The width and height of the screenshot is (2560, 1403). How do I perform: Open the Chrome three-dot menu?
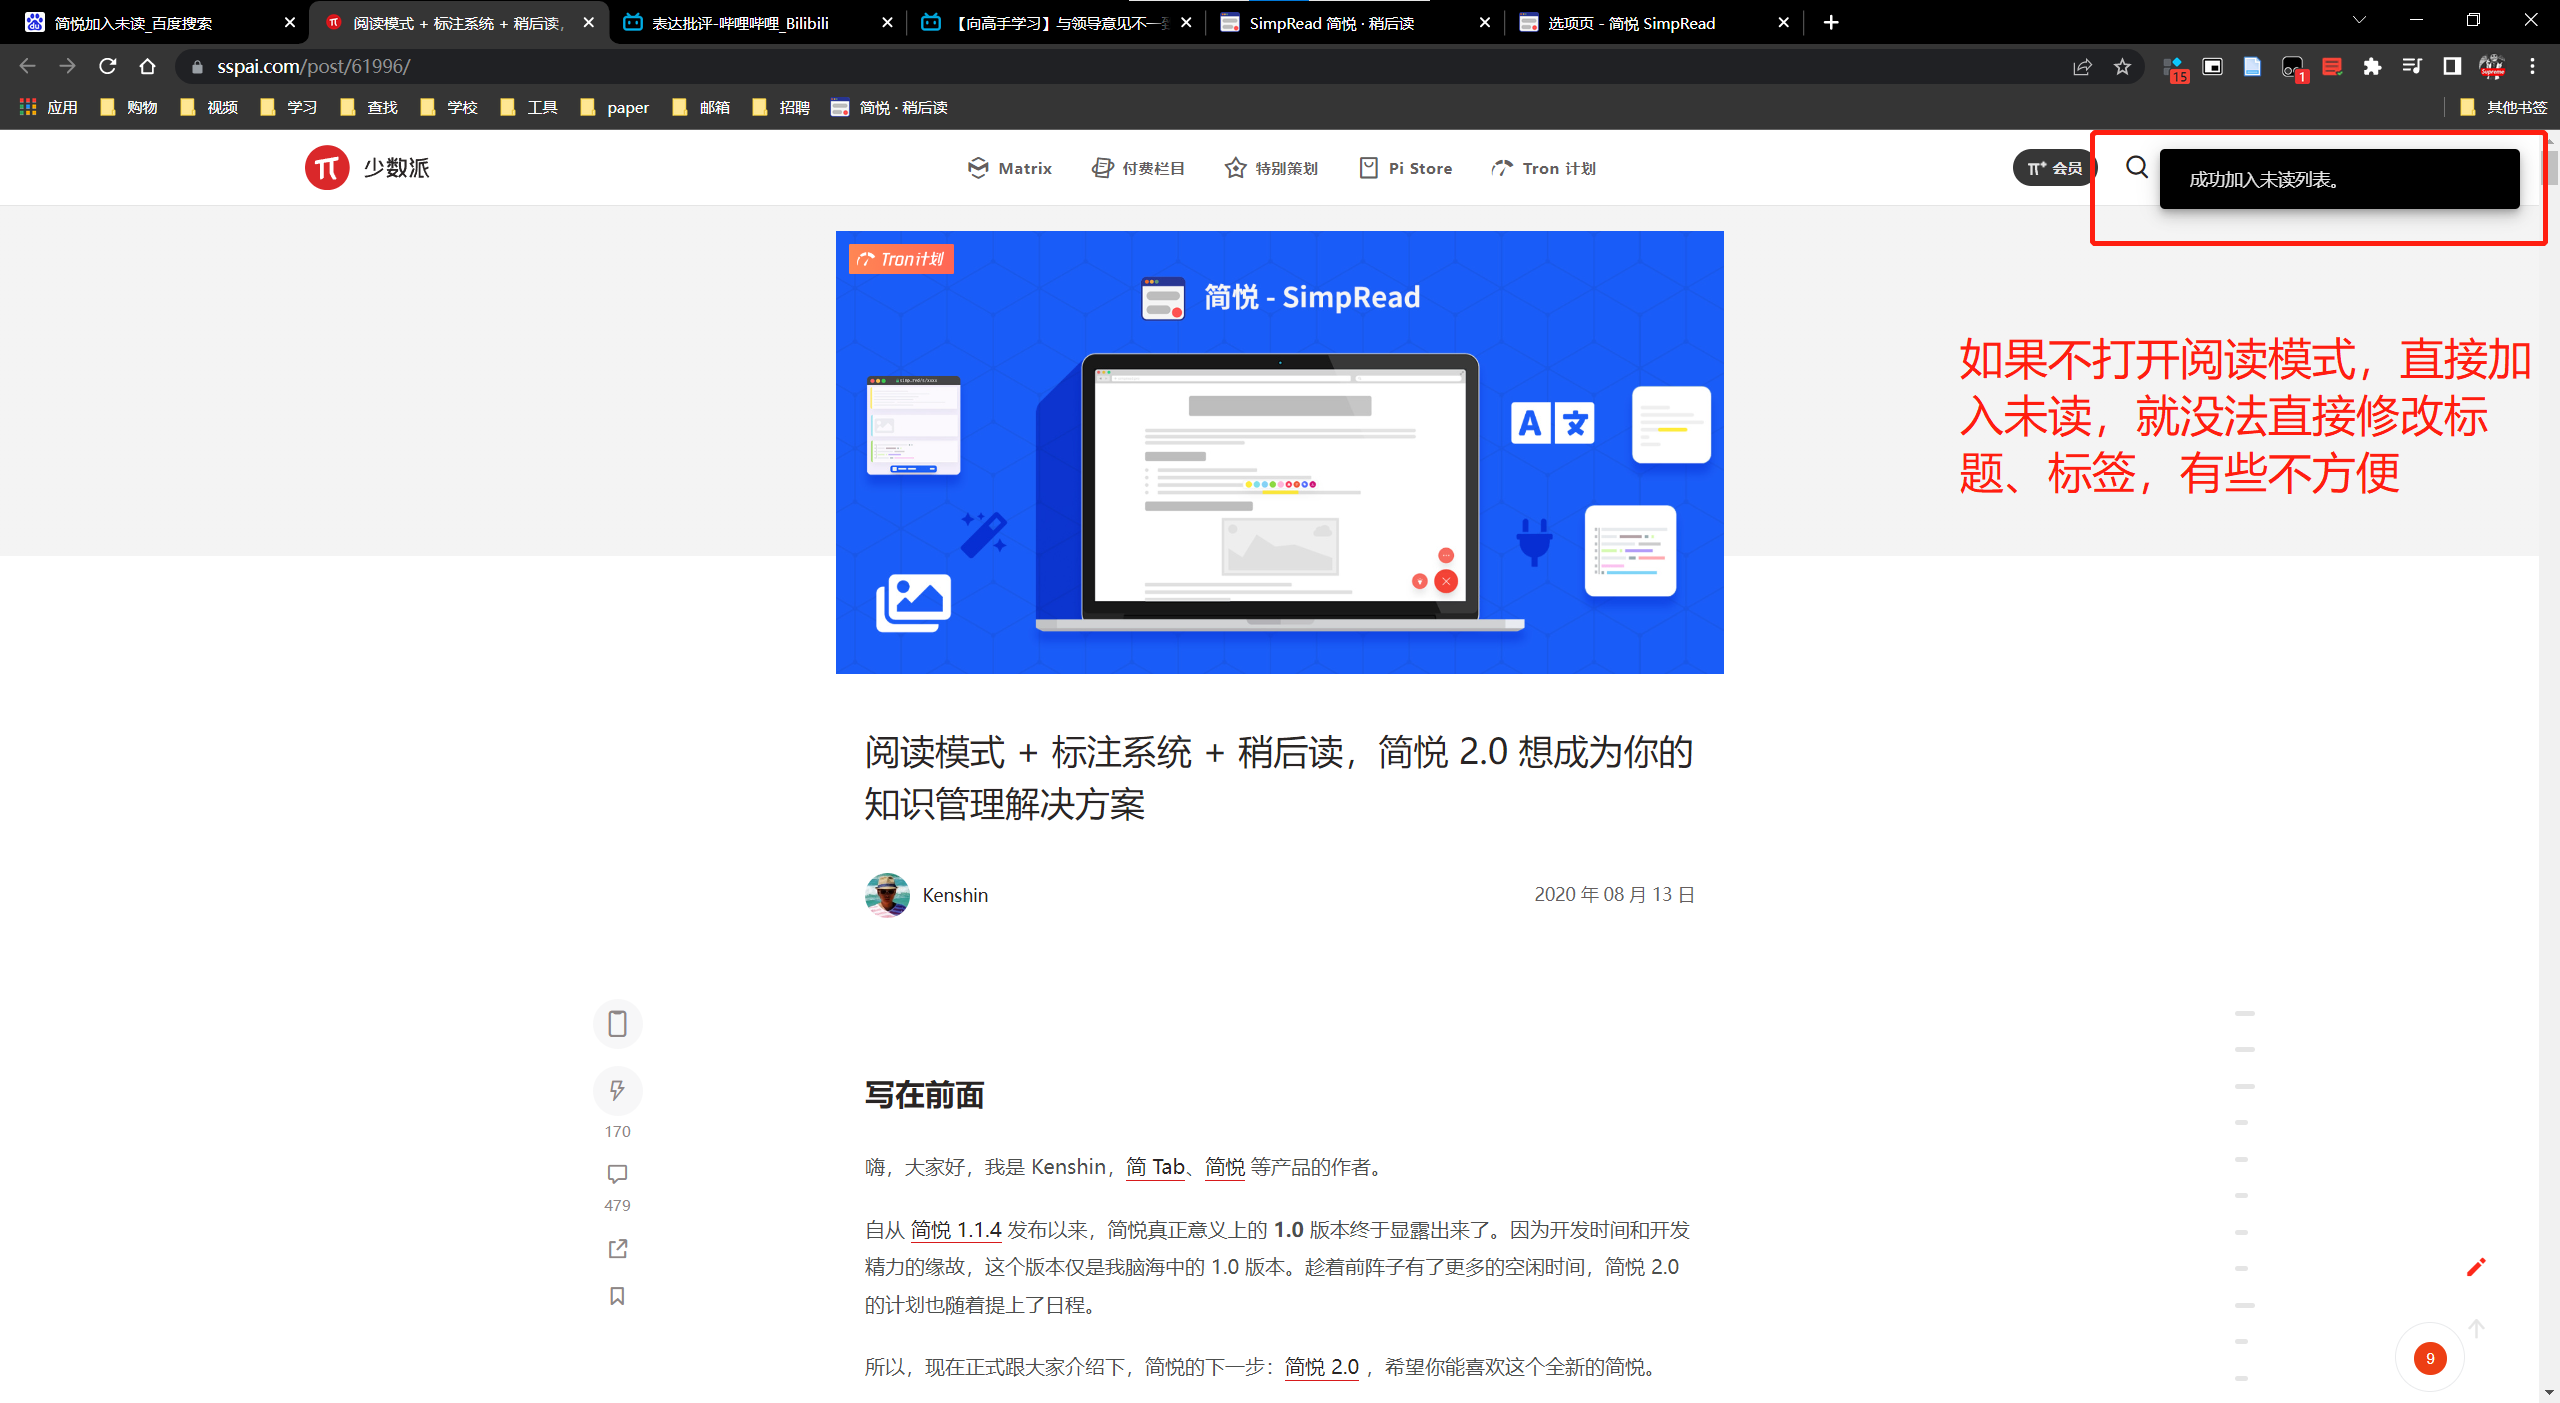tap(2532, 66)
